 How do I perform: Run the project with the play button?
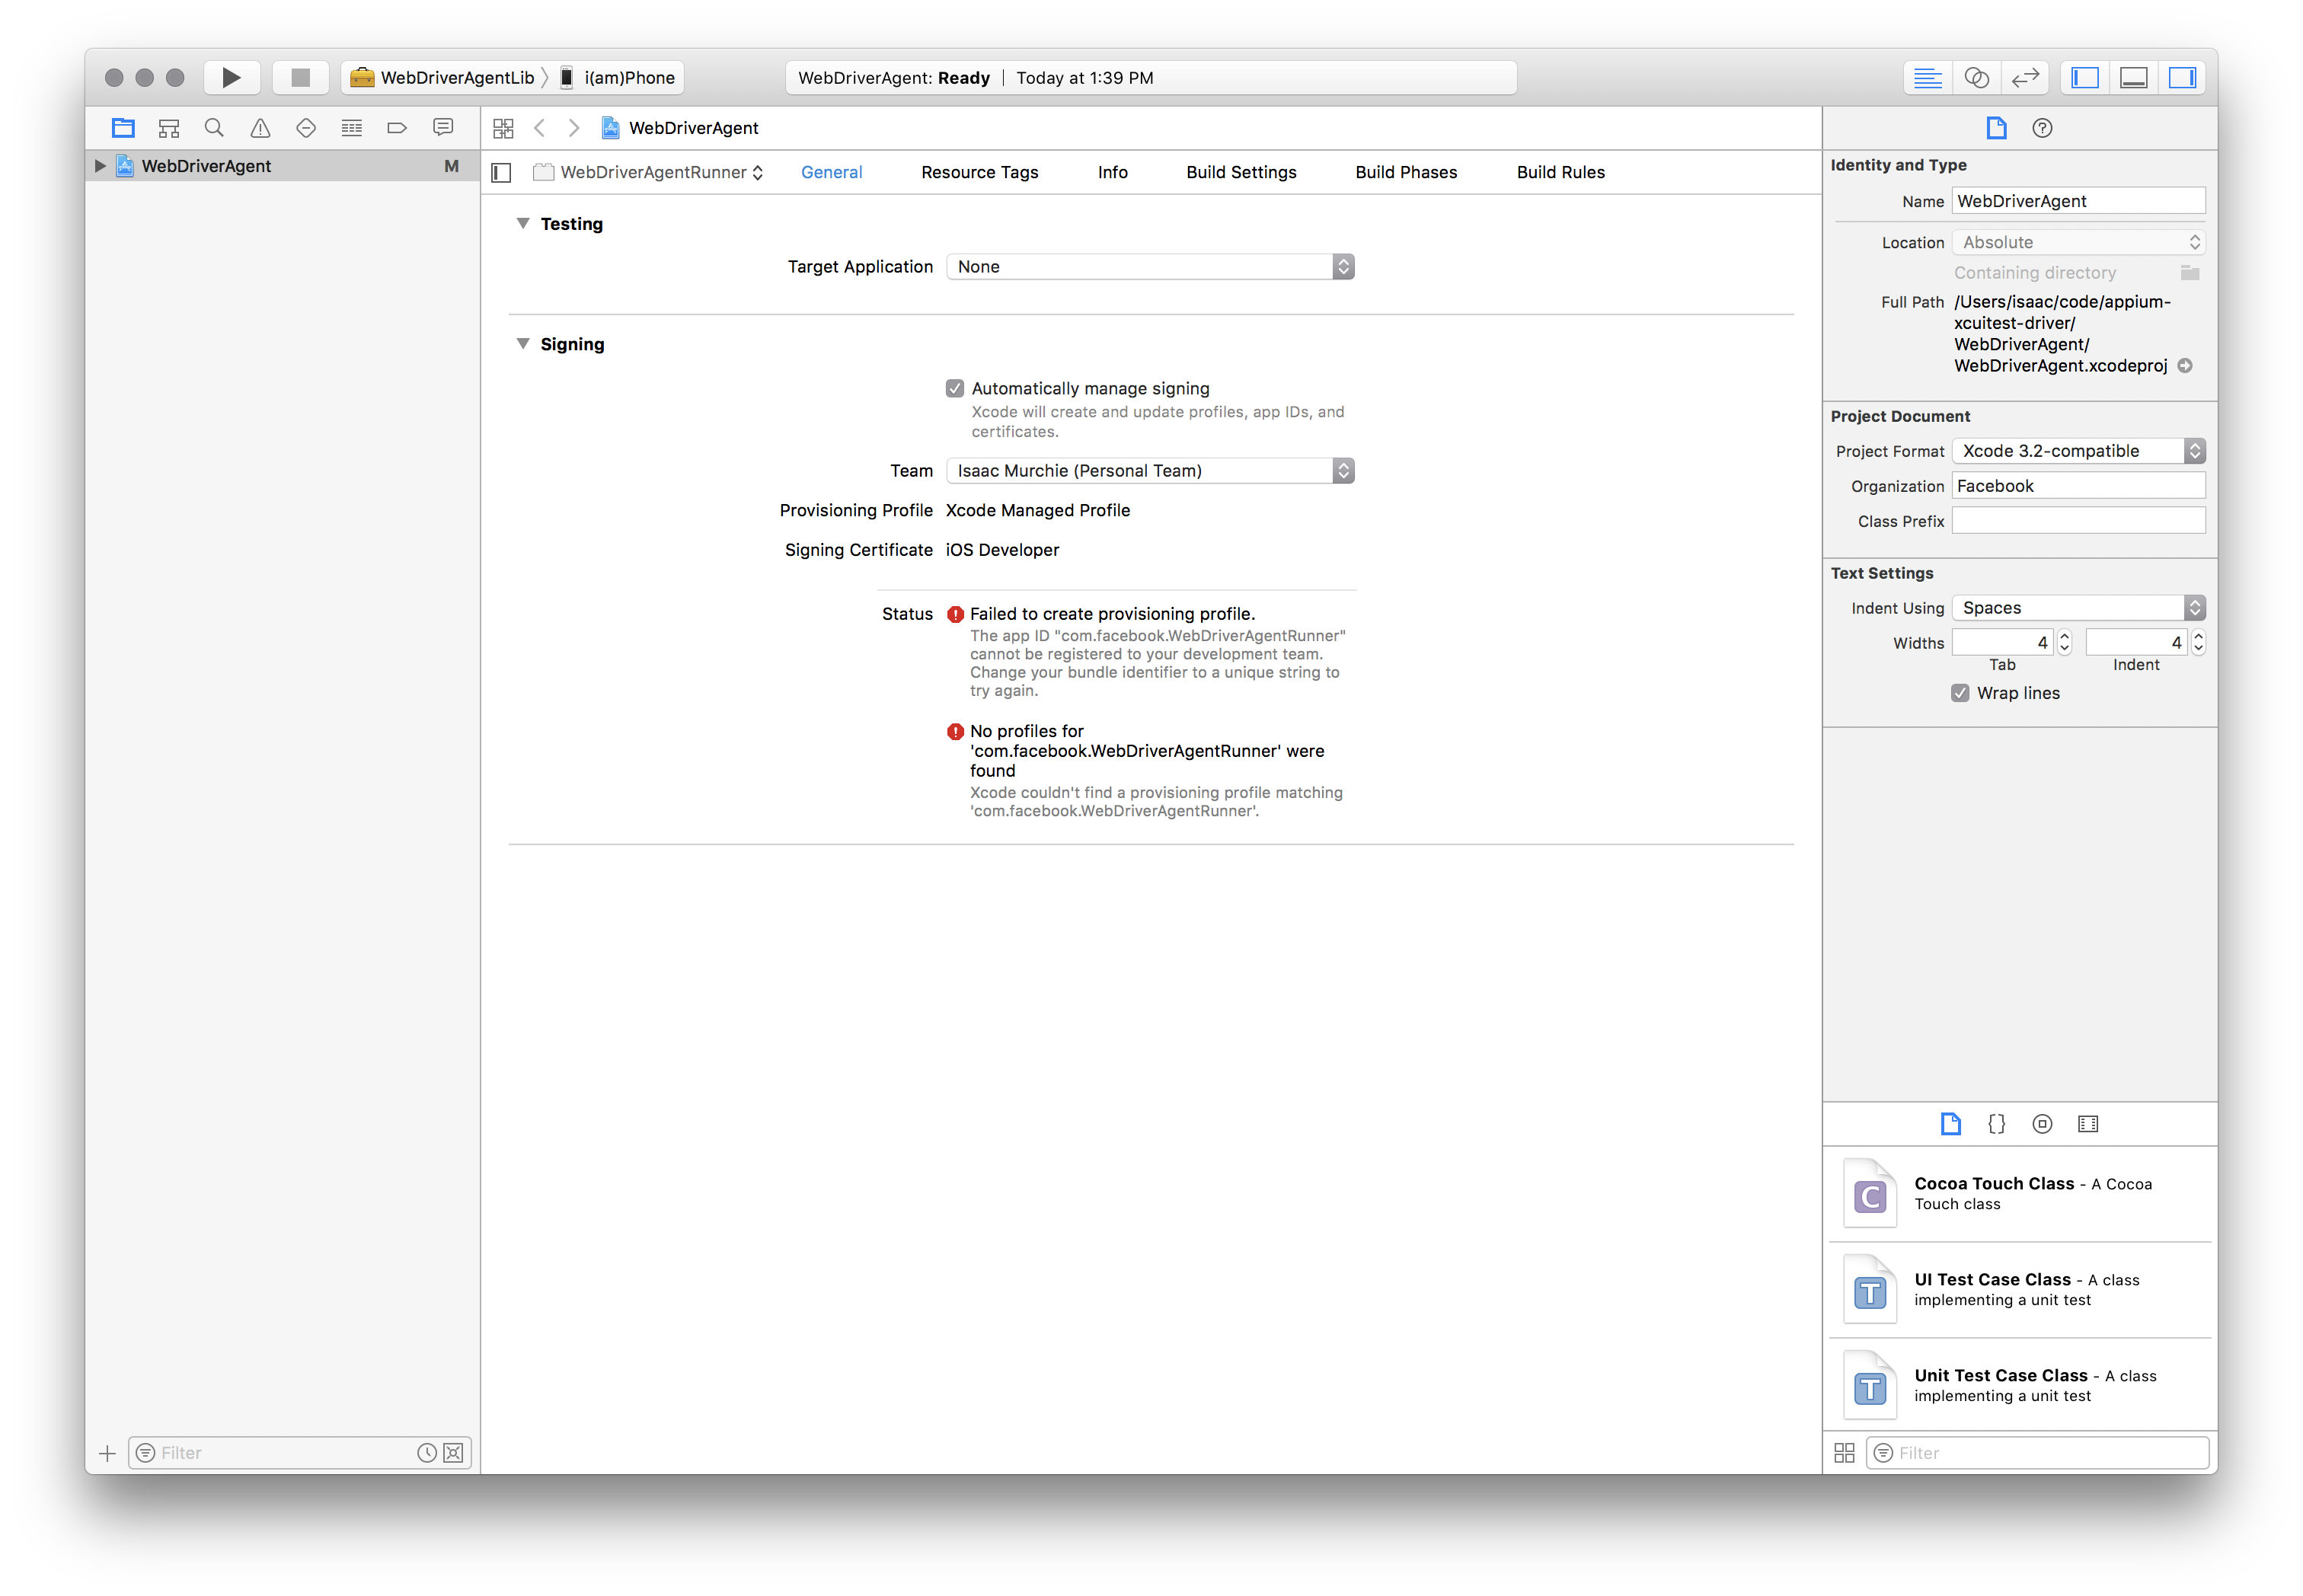pyautogui.click(x=231, y=77)
